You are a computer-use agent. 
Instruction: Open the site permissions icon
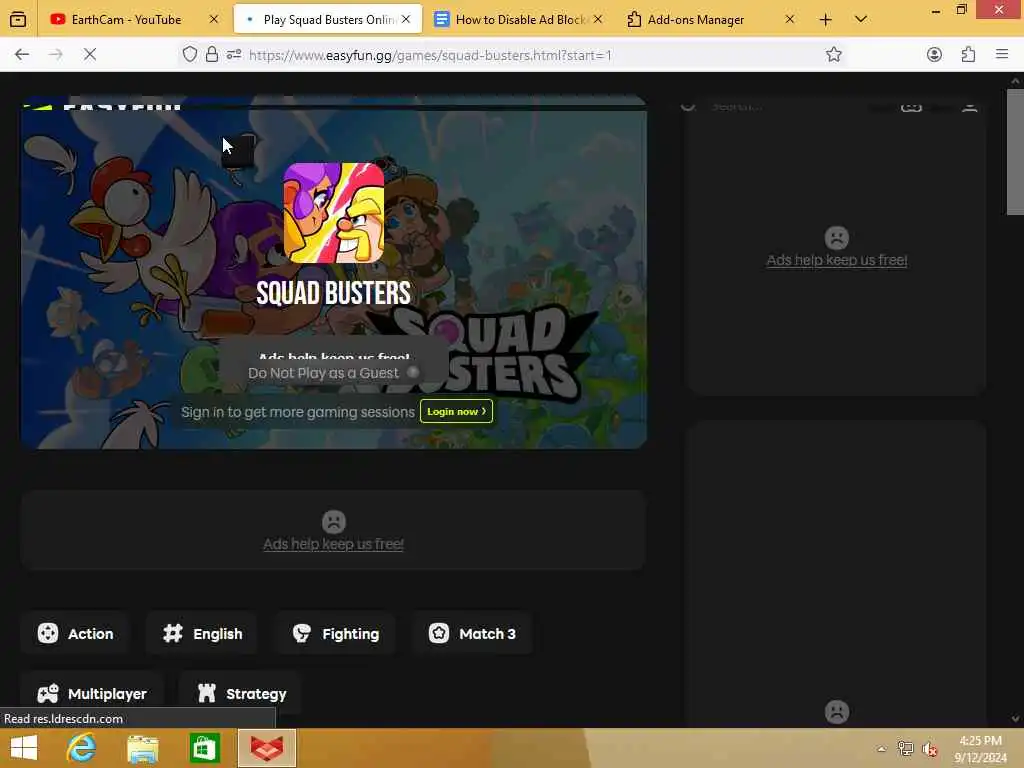point(234,55)
